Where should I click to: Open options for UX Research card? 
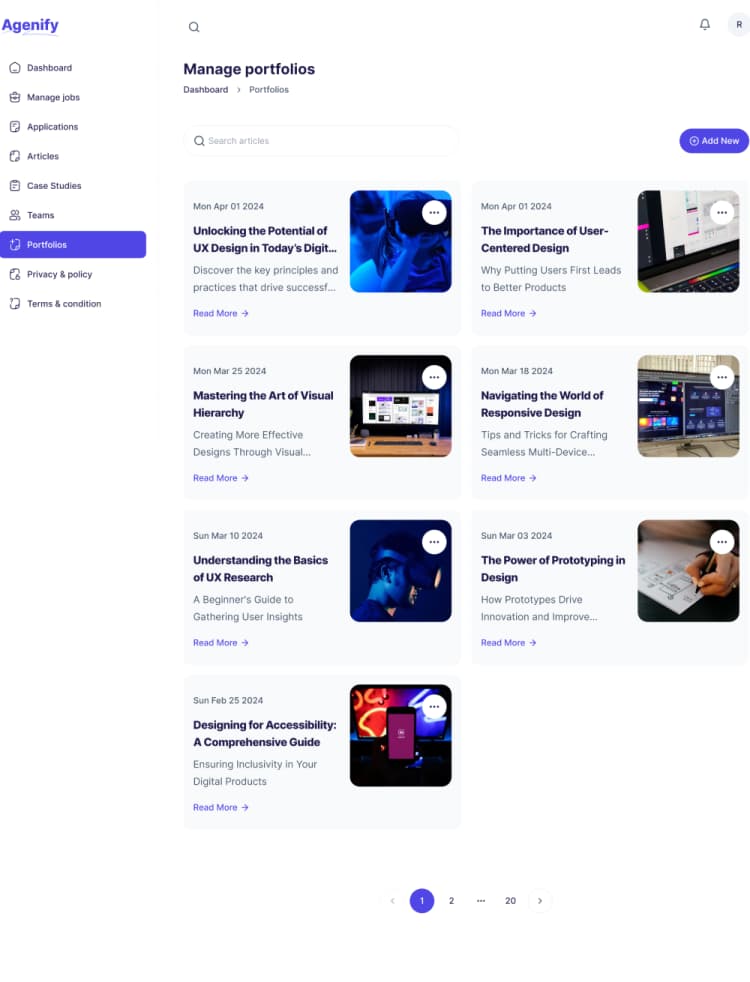[x=434, y=542]
